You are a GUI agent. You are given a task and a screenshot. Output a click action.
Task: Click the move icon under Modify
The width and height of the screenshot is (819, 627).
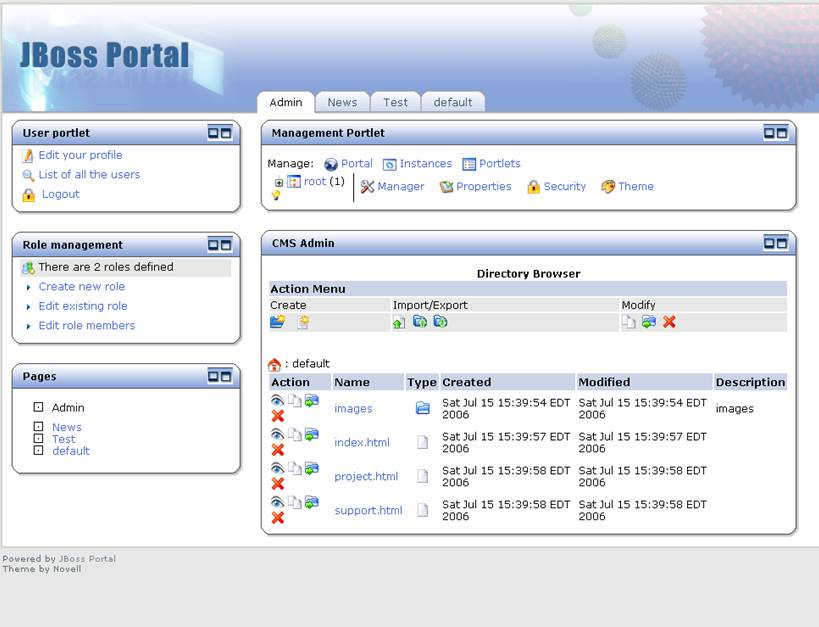[x=649, y=322]
